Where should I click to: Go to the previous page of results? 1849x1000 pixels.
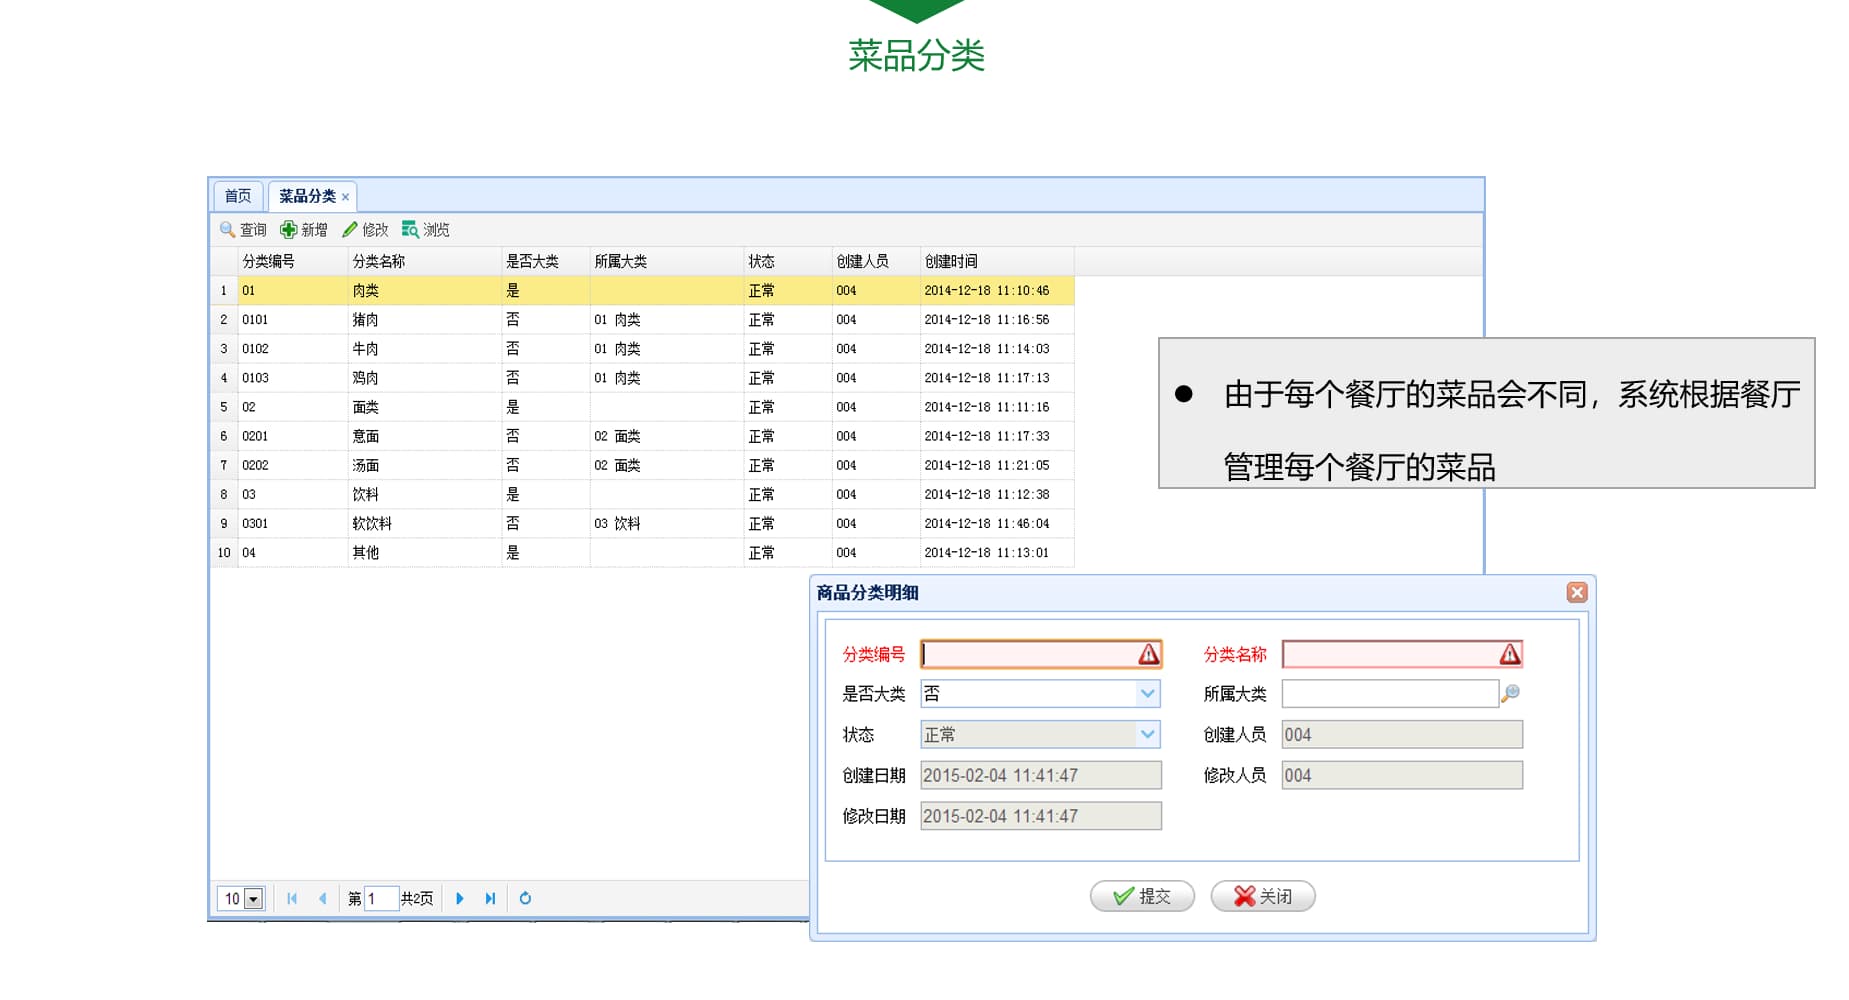click(x=322, y=898)
